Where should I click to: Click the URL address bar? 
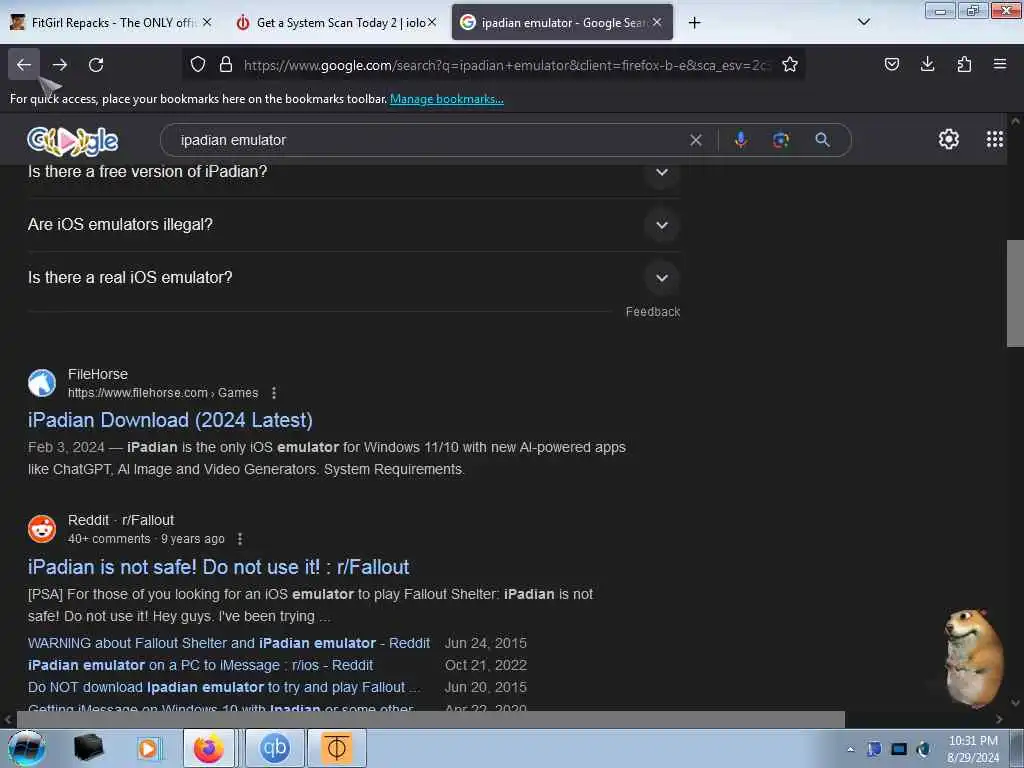[506, 65]
